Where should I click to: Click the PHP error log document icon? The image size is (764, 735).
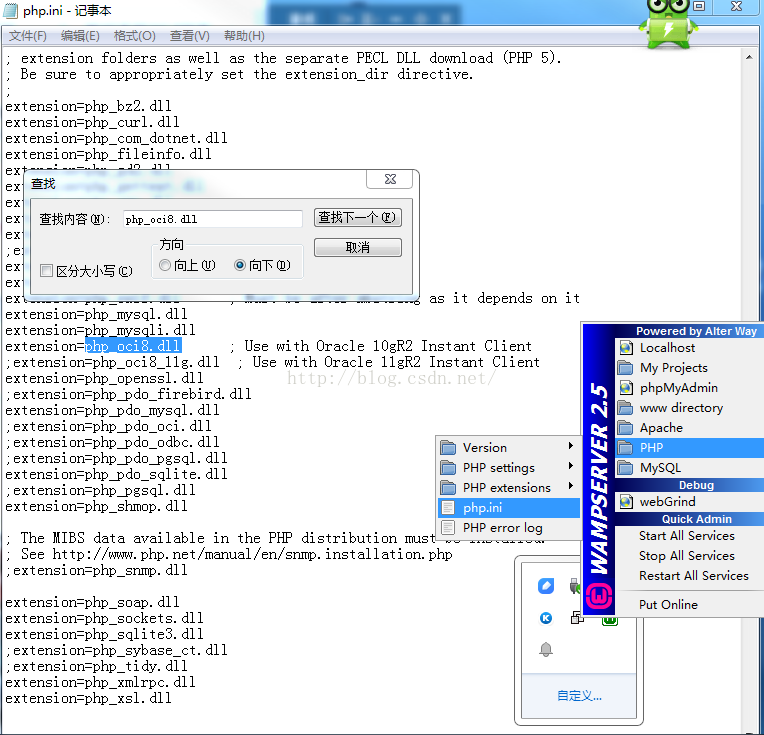(x=448, y=528)
